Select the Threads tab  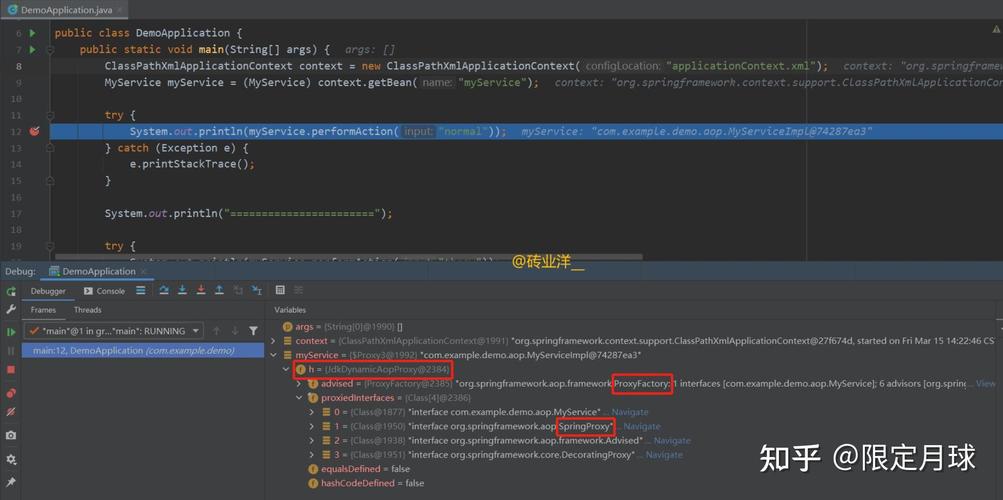[x=88, y=310]
